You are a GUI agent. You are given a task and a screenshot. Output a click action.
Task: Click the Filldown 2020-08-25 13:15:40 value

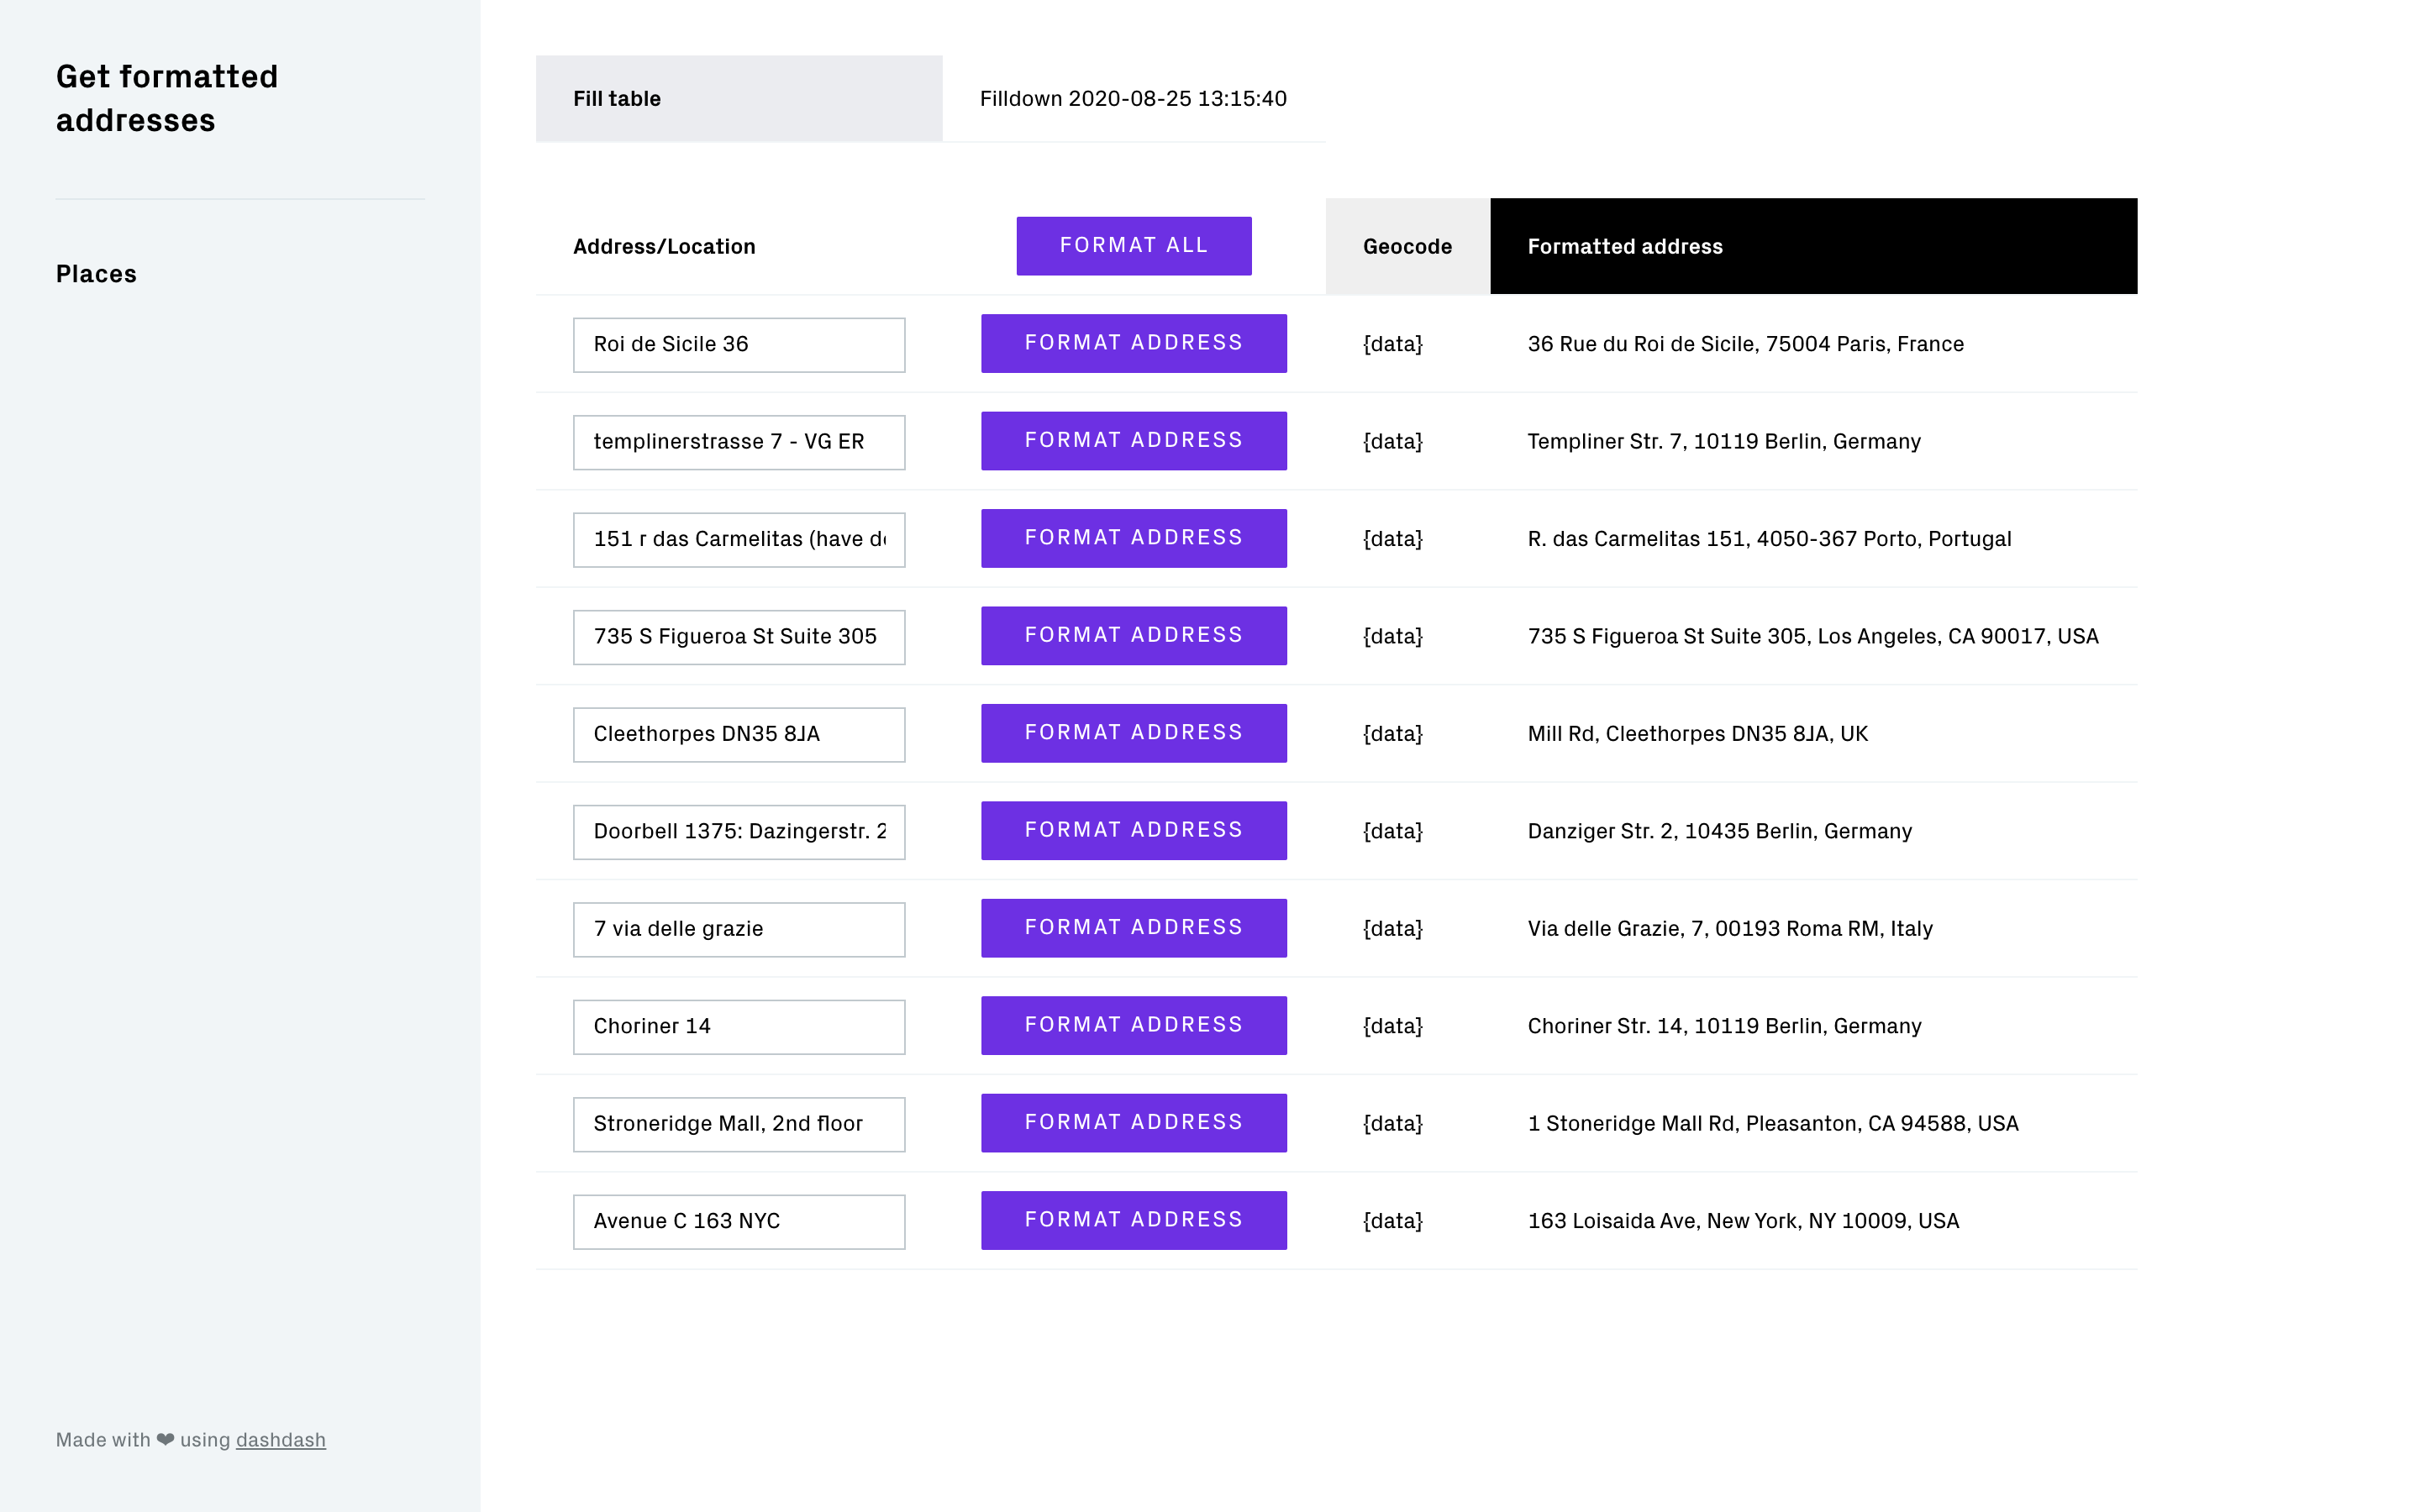point(1133,99)
